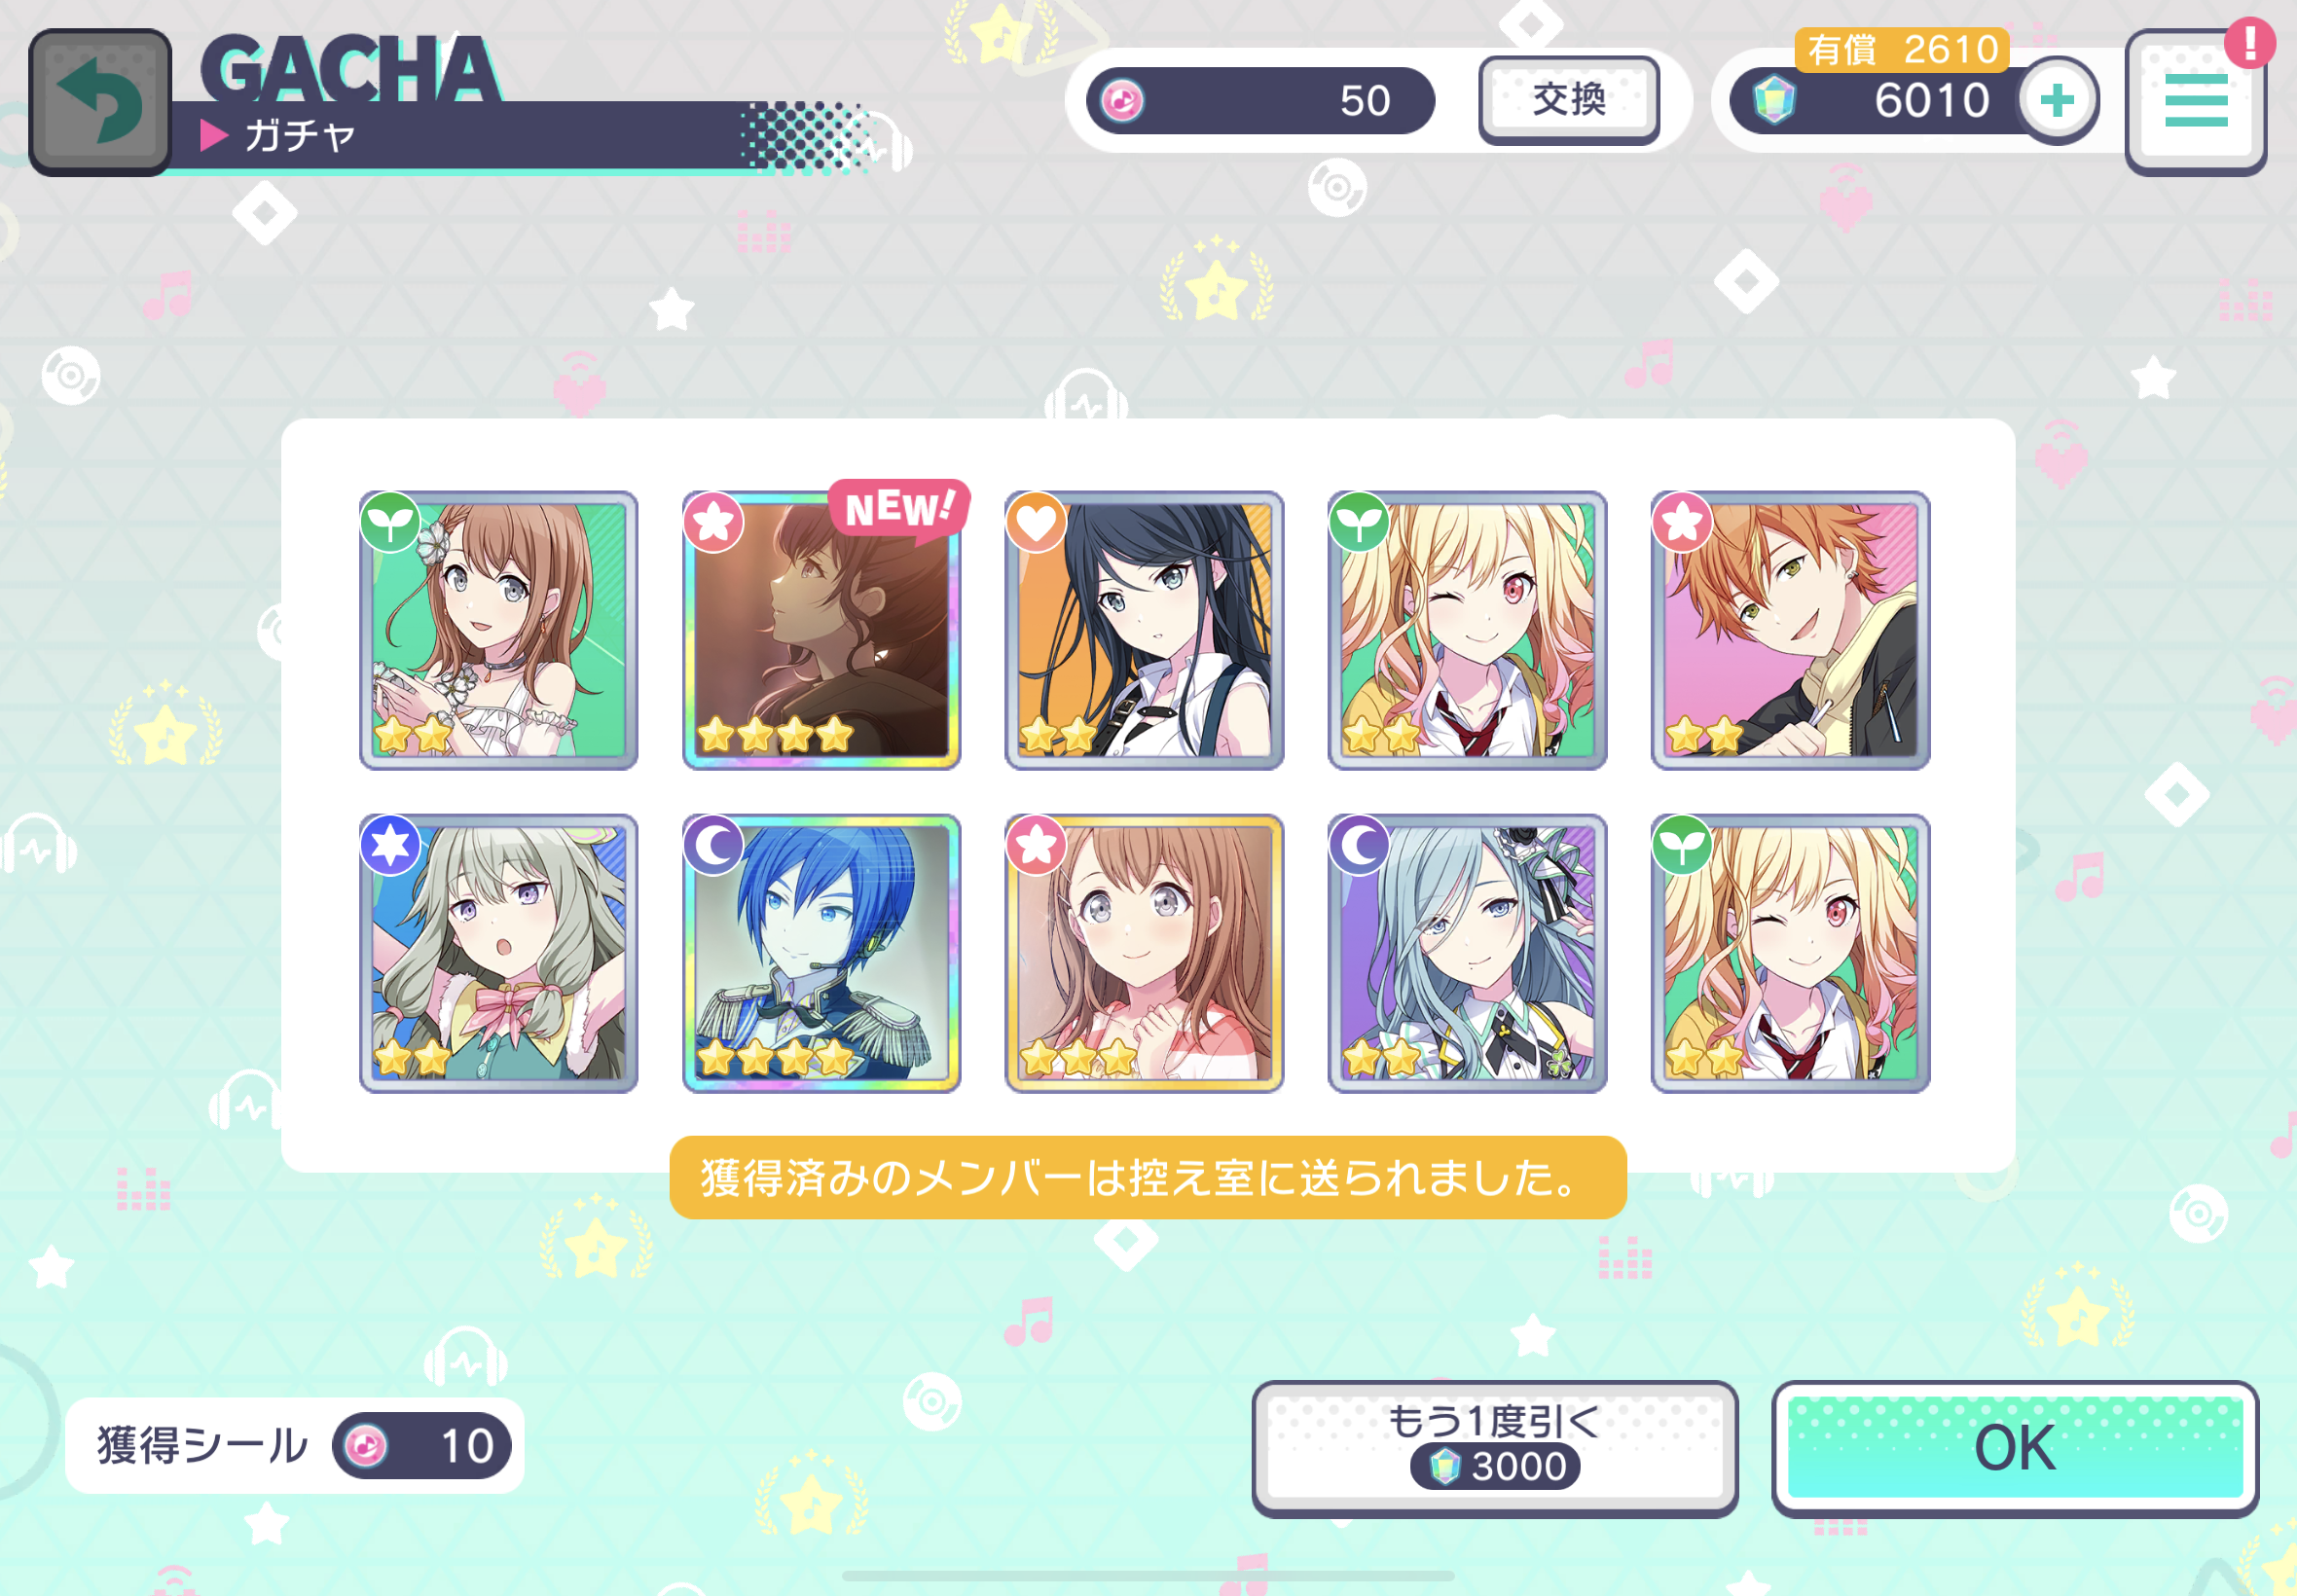Tap the green back arrow icon
Screen dimensions: 2297x1596
pos(99,102)
